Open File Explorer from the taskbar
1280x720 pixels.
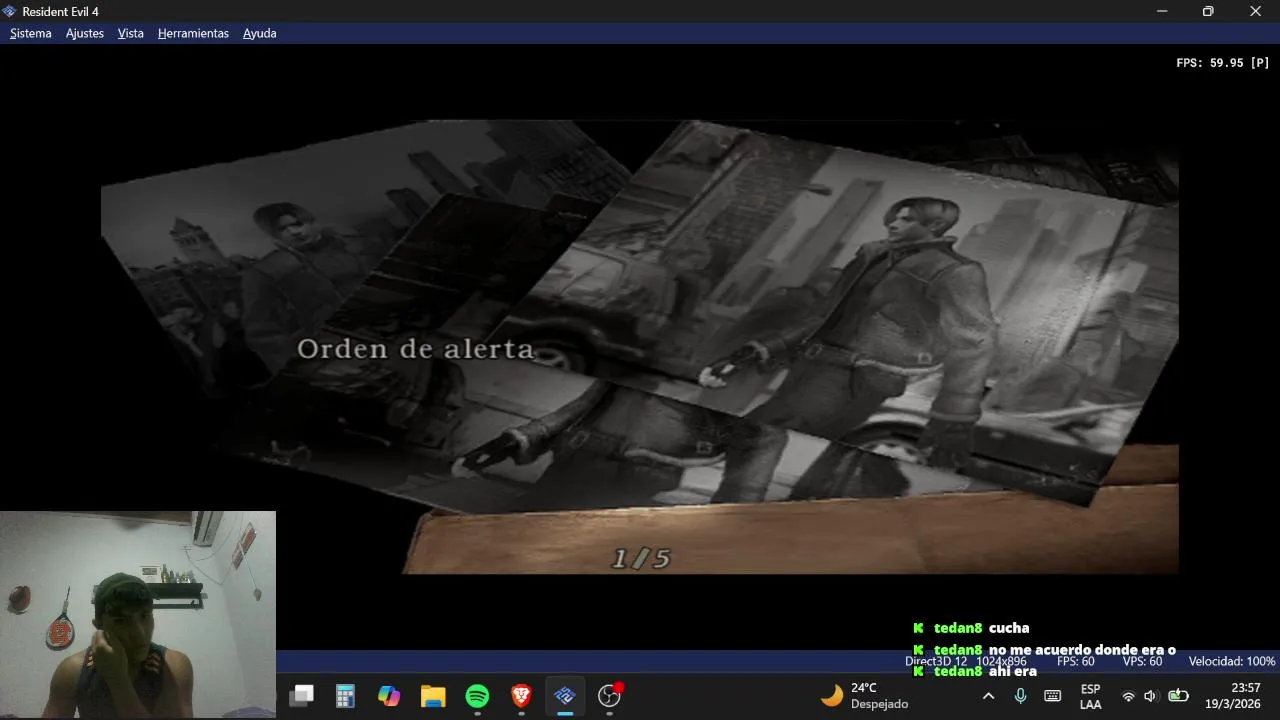(x=433, y=695)
